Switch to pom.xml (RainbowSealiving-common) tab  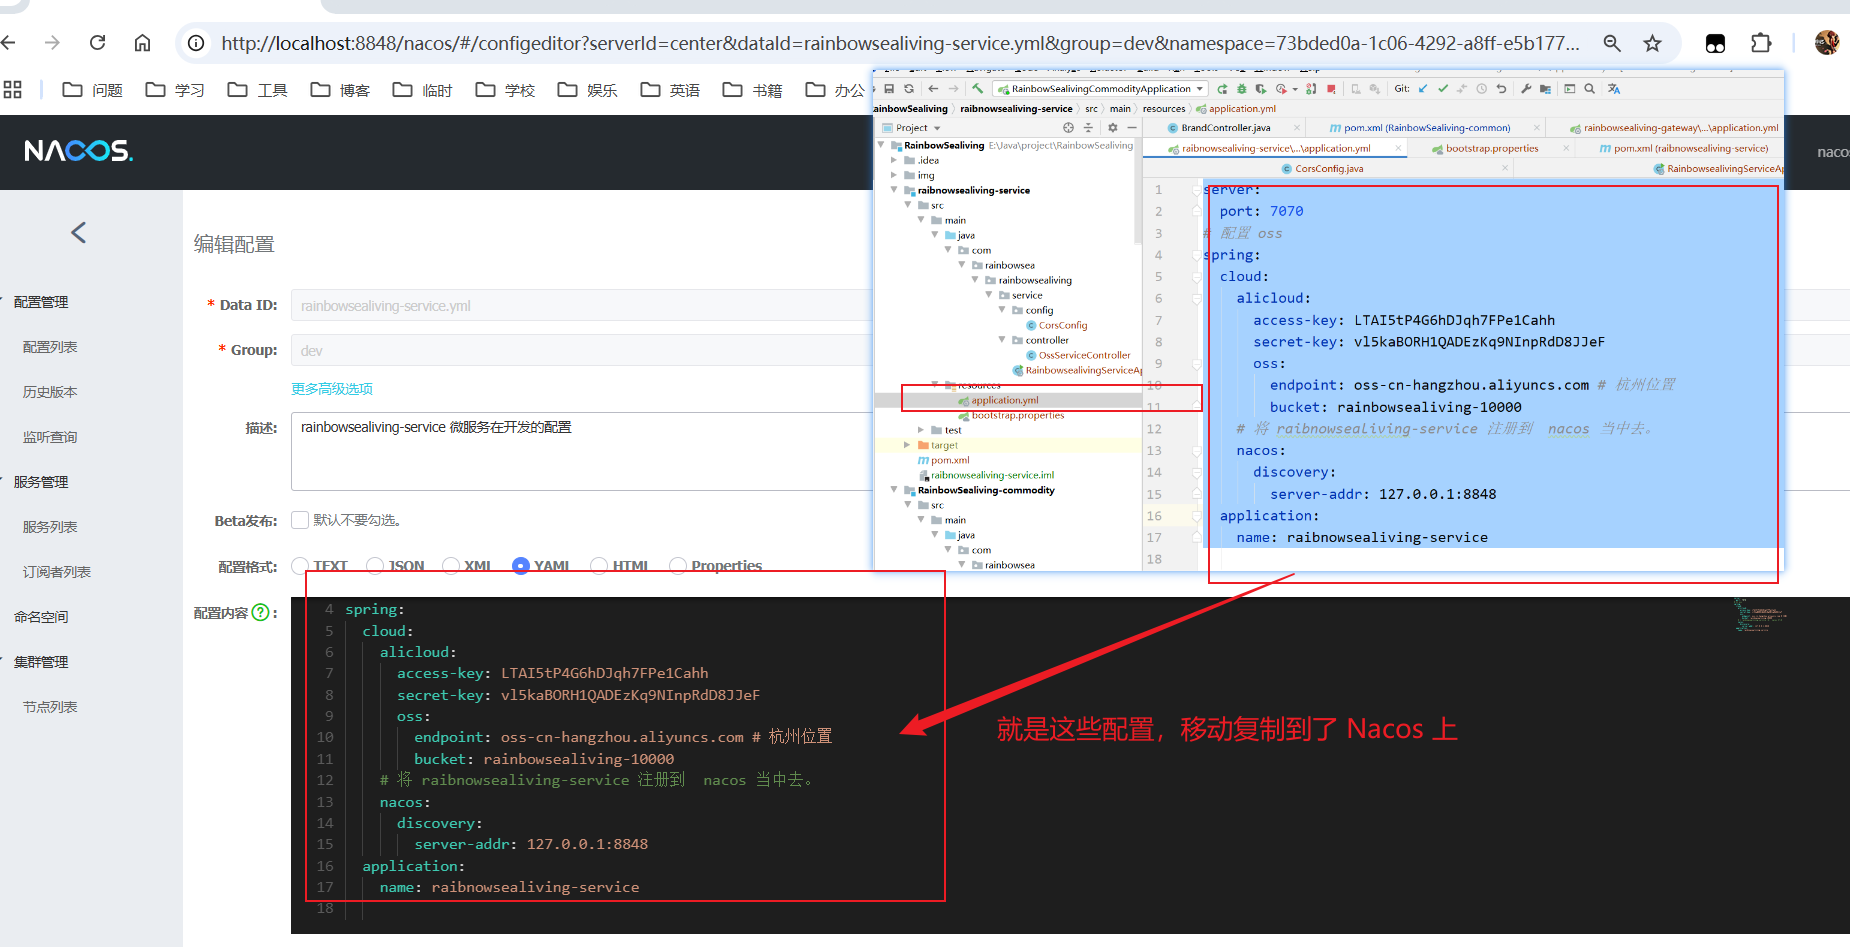click(1426, 128)
